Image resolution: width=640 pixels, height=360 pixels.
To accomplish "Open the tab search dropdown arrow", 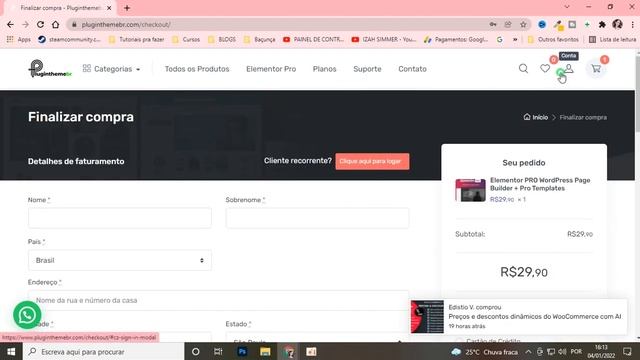I will click(x=567, y=7).
